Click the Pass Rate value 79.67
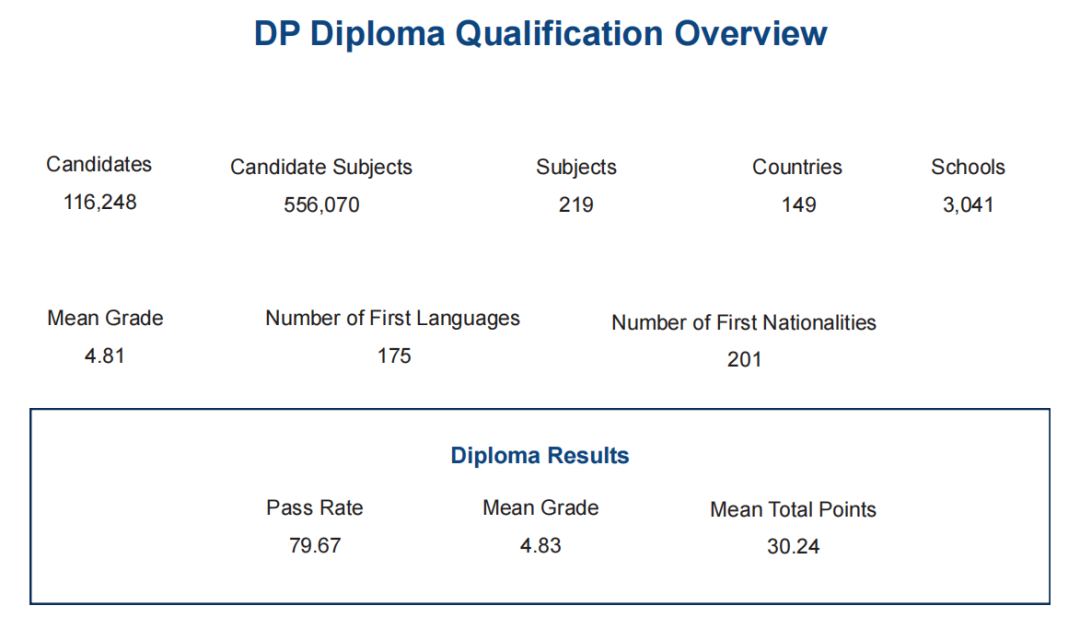Image resolution: width=1080 pixels, height=629 pixels. [315, 545]
